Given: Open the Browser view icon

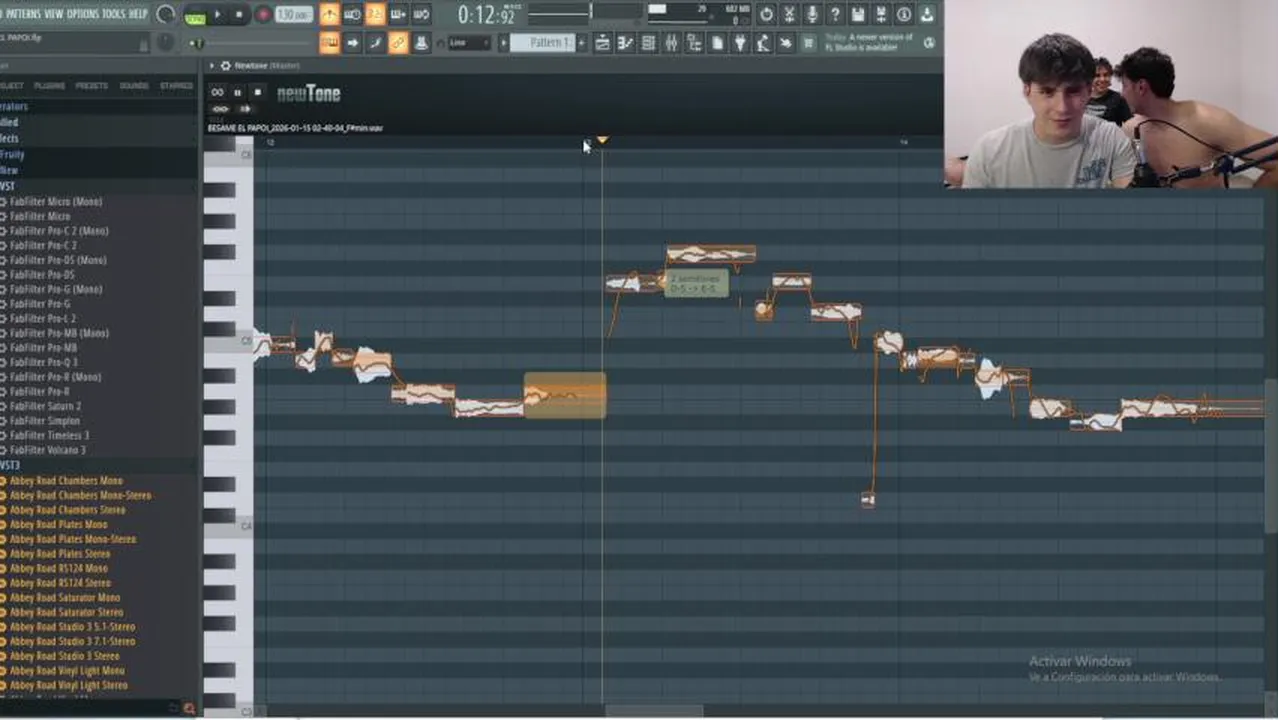Looking at the screenshot, I should (x=694, y=43).
